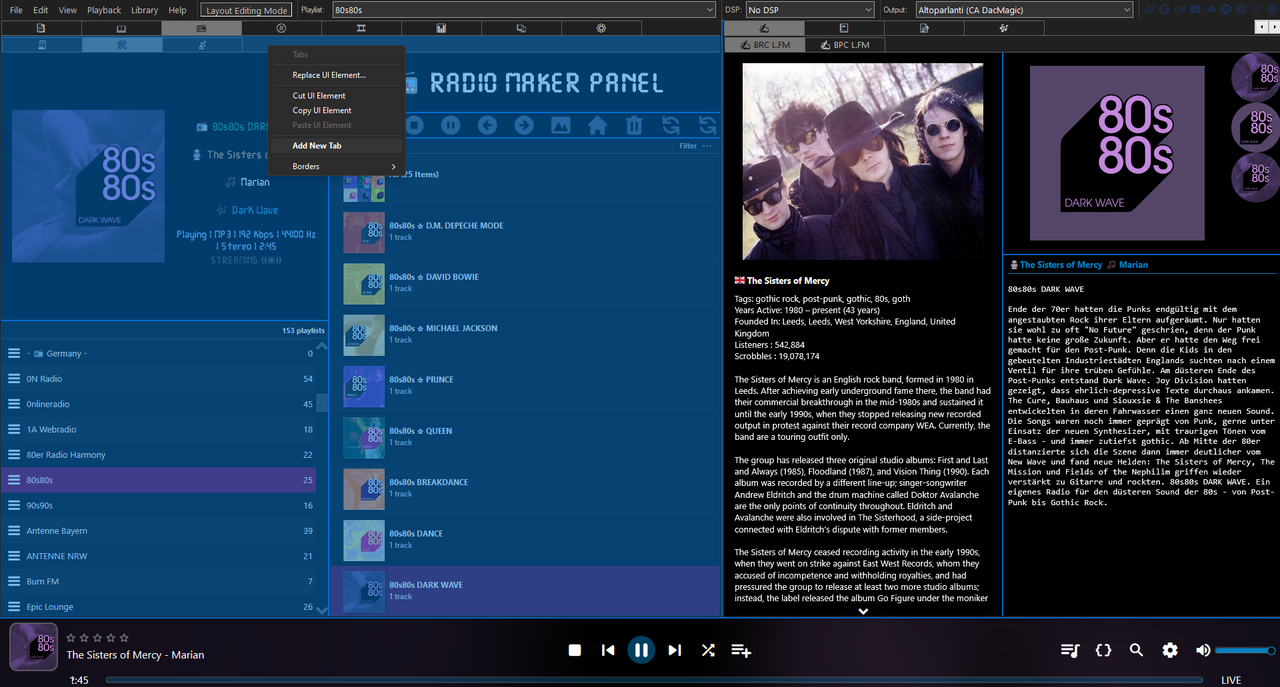Click the back arrow in Radio Maker Panel
This screenshot has height=687, width=1280.
point(487,125)
